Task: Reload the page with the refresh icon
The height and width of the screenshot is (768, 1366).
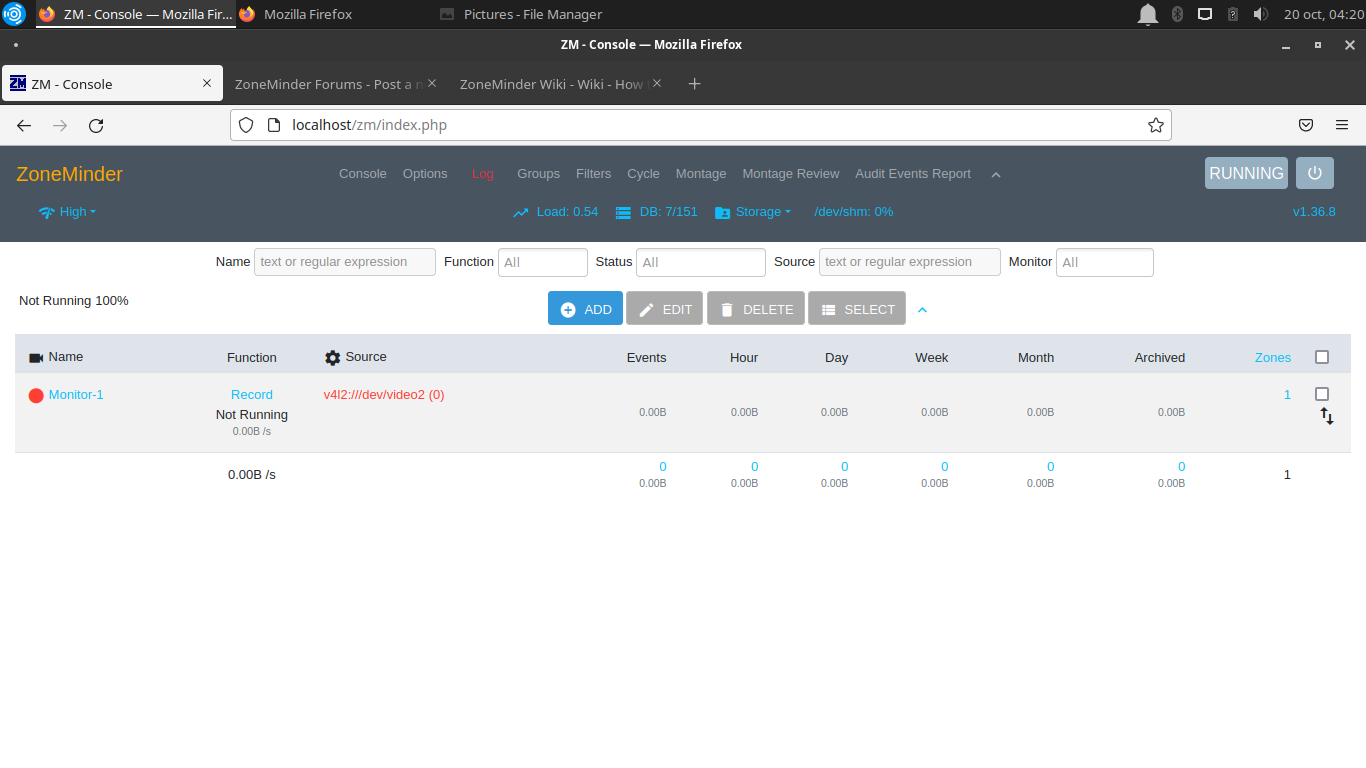Action: 96,125
